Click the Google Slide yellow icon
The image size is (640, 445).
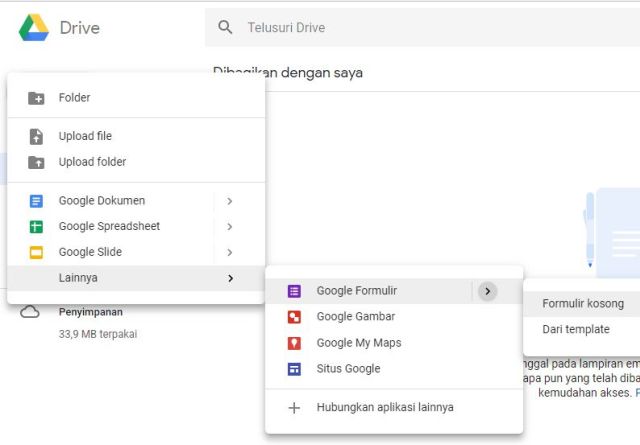[36, 253]
